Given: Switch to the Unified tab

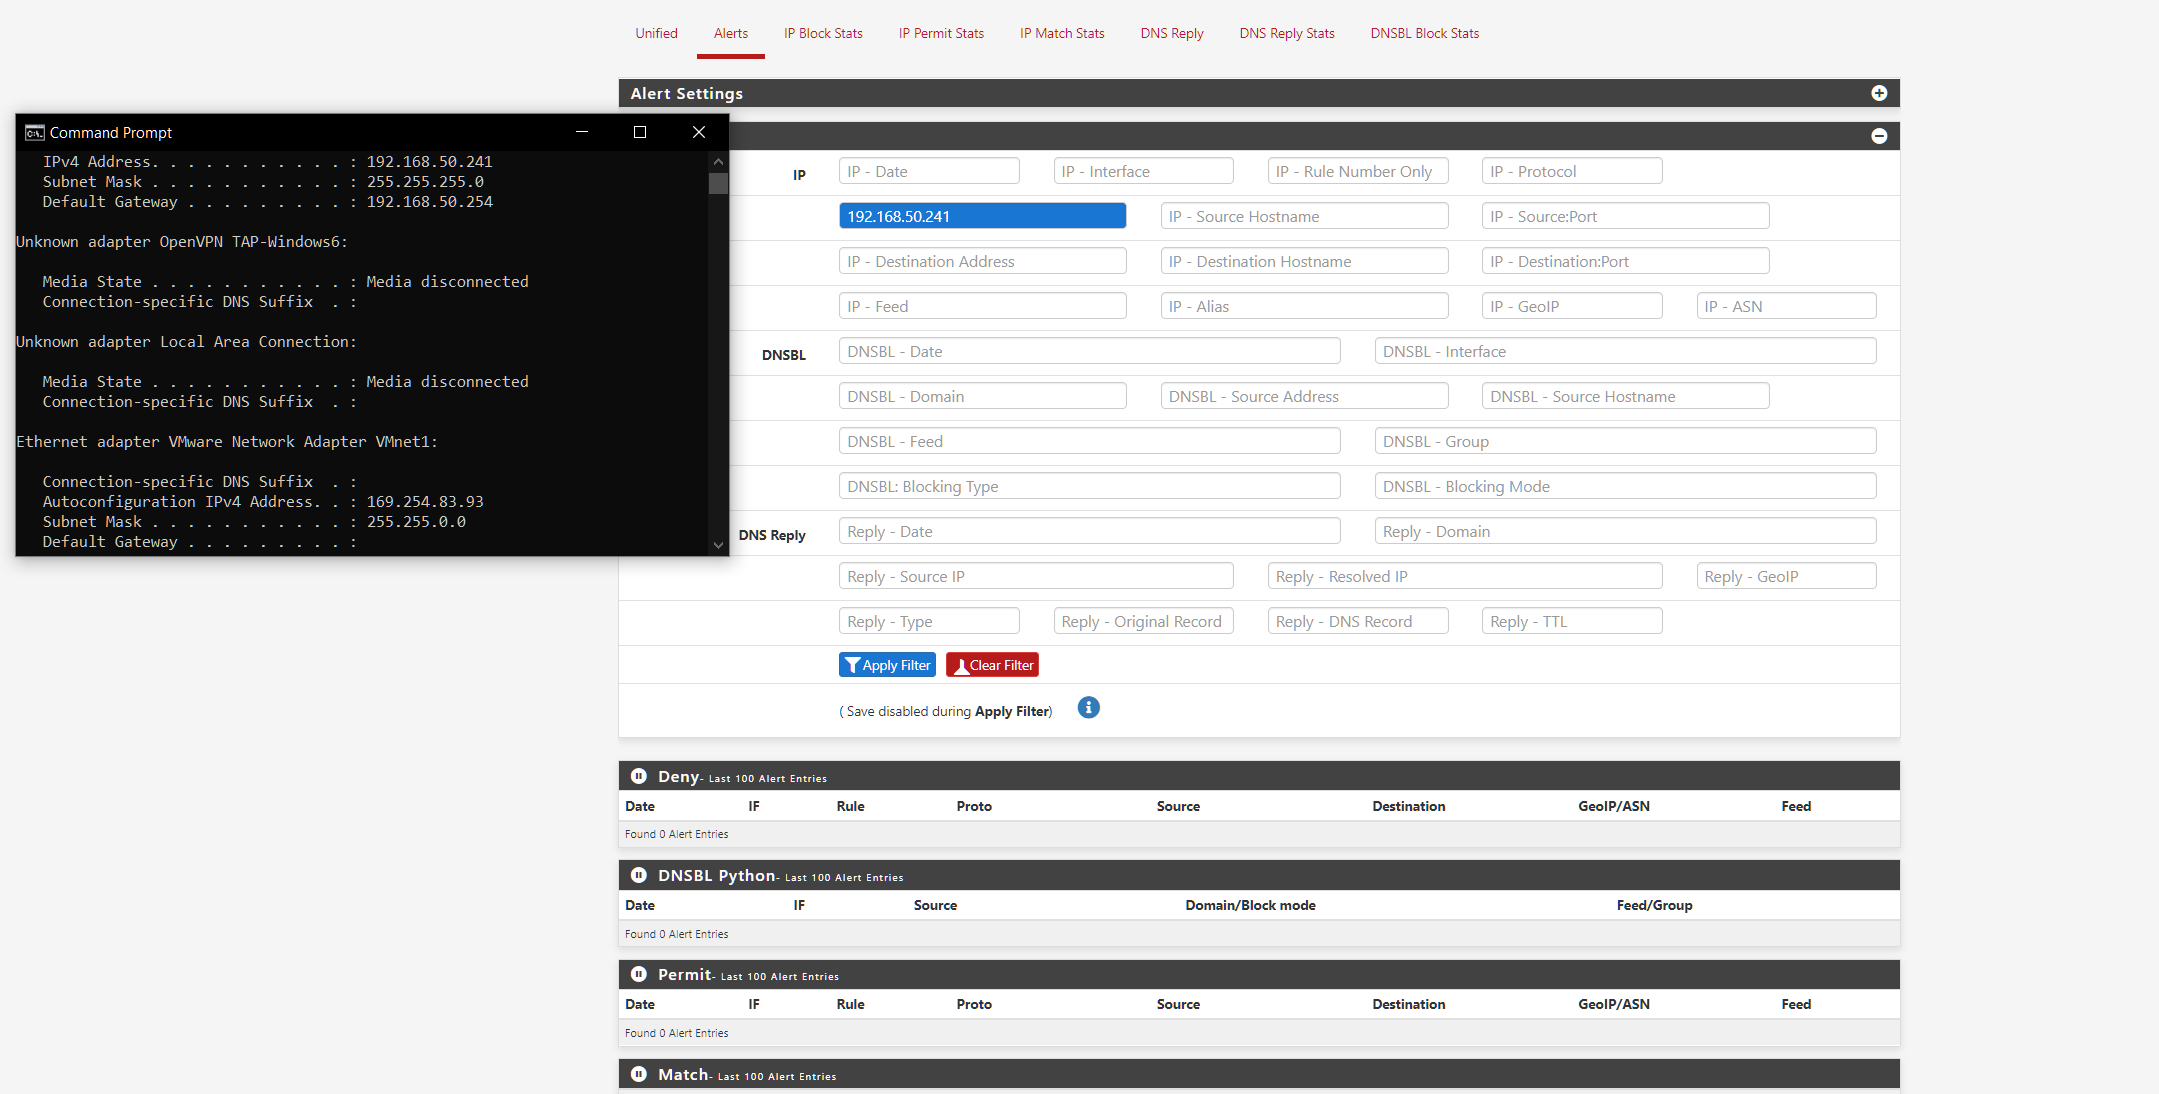Looking at the screenshot, I should [x=656, y=33].
